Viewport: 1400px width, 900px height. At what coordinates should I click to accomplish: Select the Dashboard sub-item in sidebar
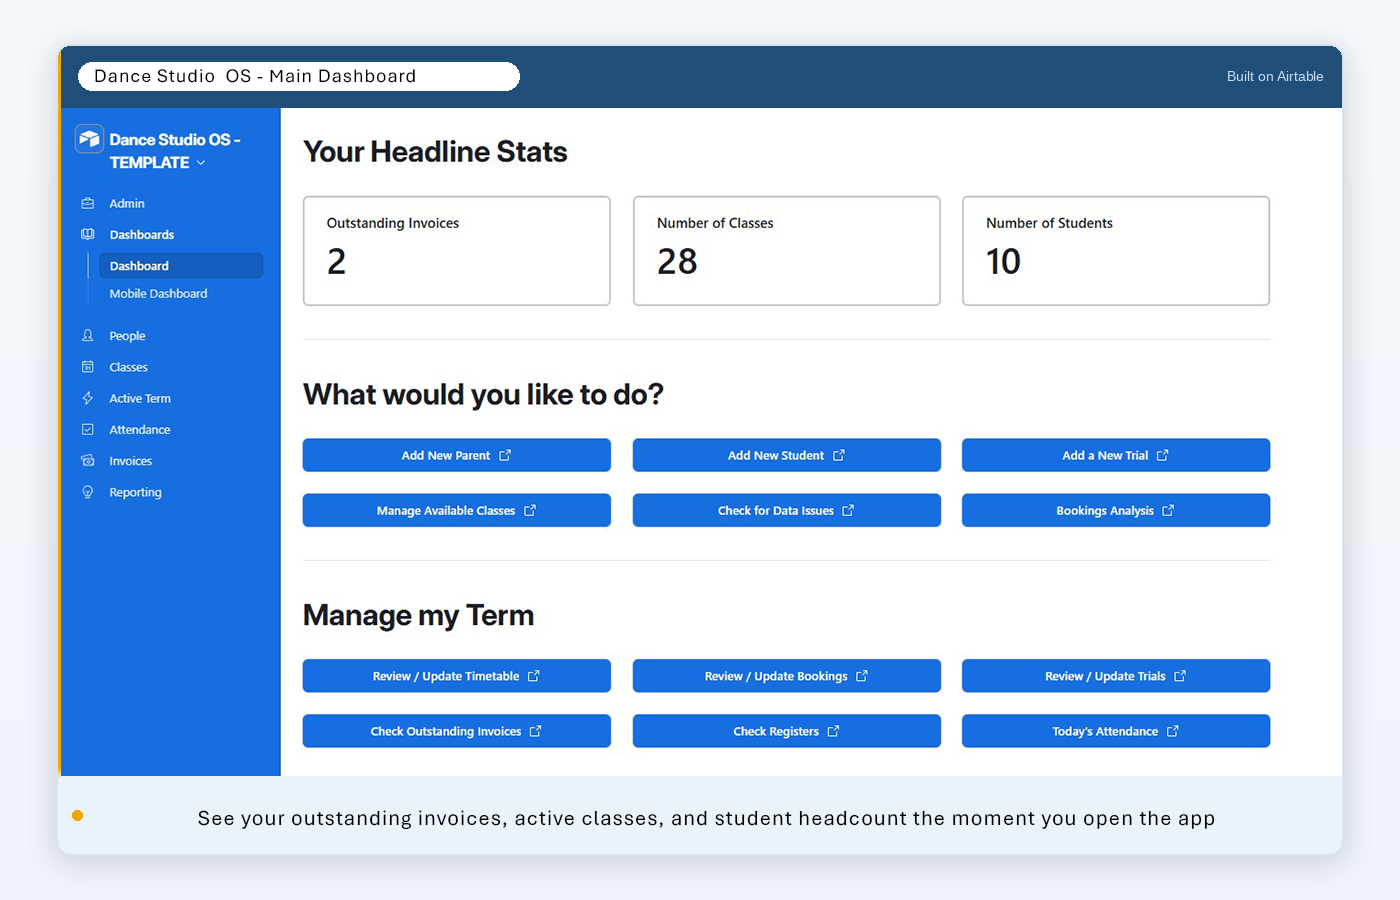[x=181, y=266]
